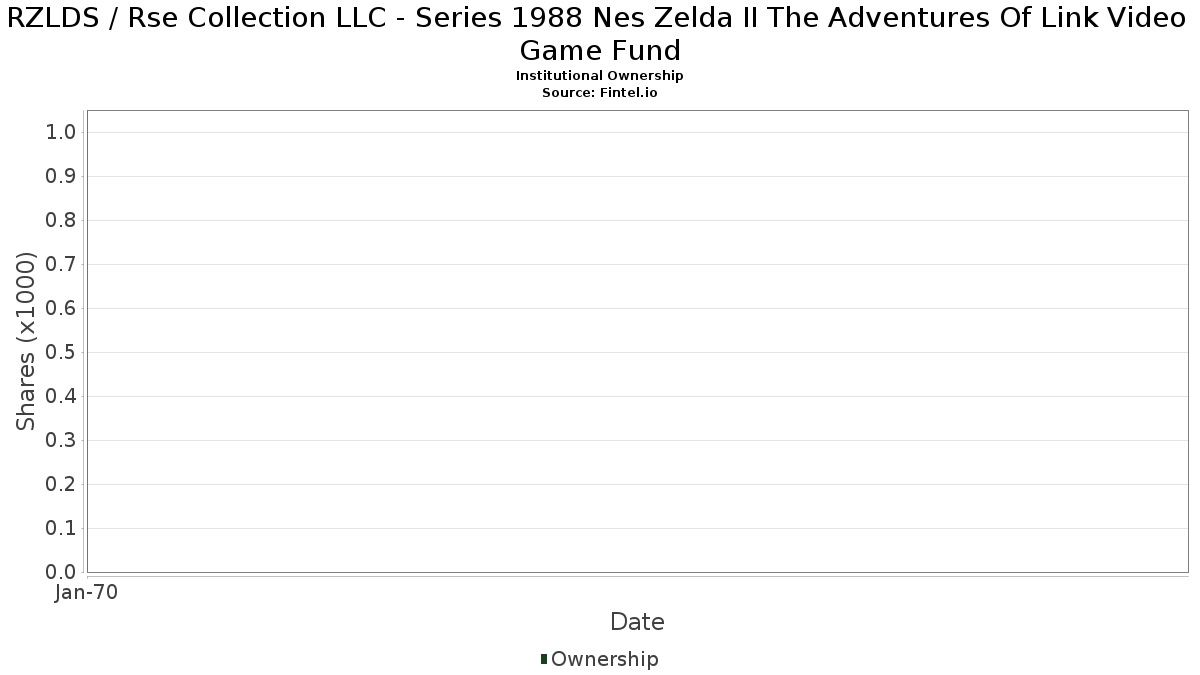Select the Institutional Ownership subtitle
The height and width of the screenshot is (675, 1200).
tap(600, 76)
